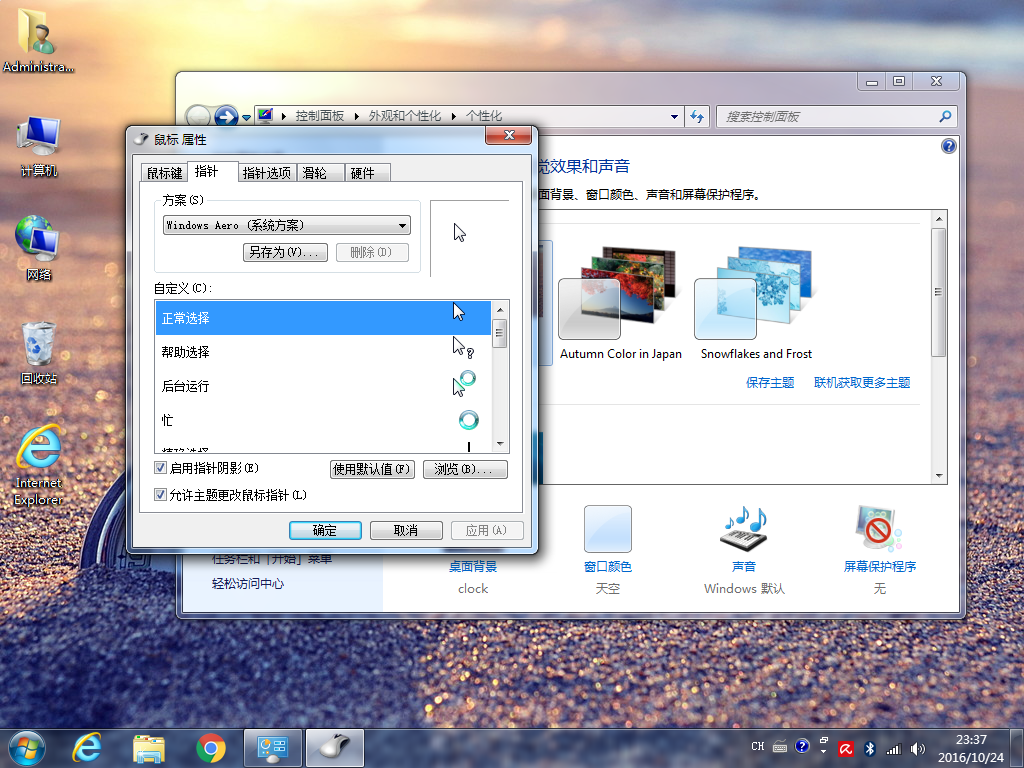1024x768 pixels.
Task: Switch to the 指针选项 tab
Action: pos(266,173)
